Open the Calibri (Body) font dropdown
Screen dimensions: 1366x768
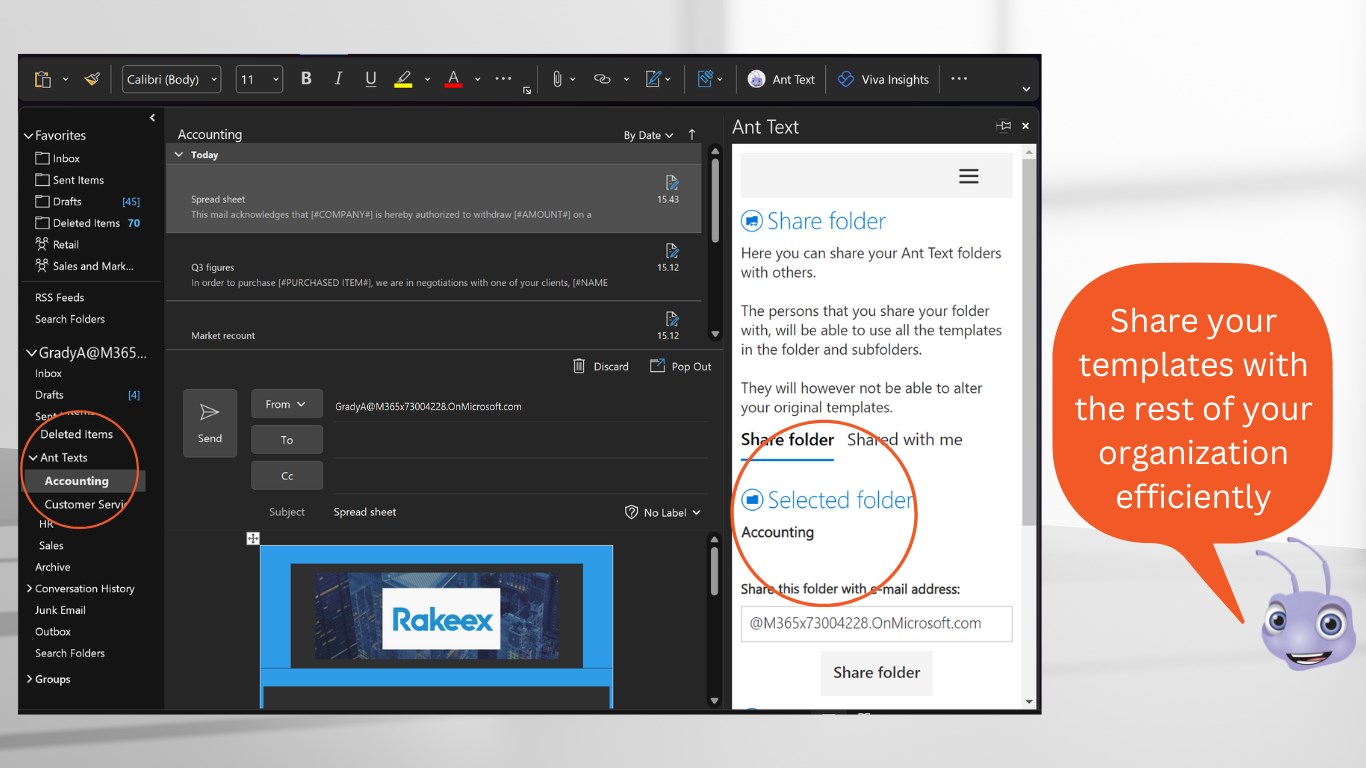click(x=171, y=79)
